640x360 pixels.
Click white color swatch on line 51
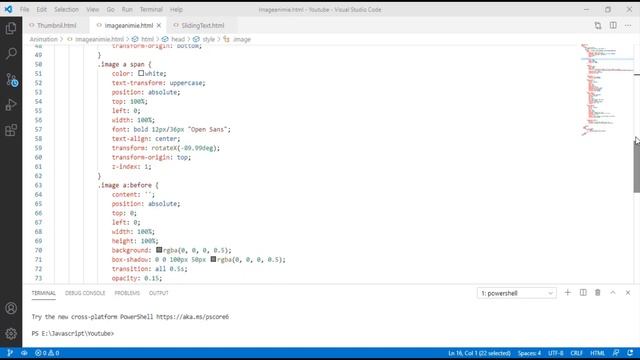click(141, 73)
